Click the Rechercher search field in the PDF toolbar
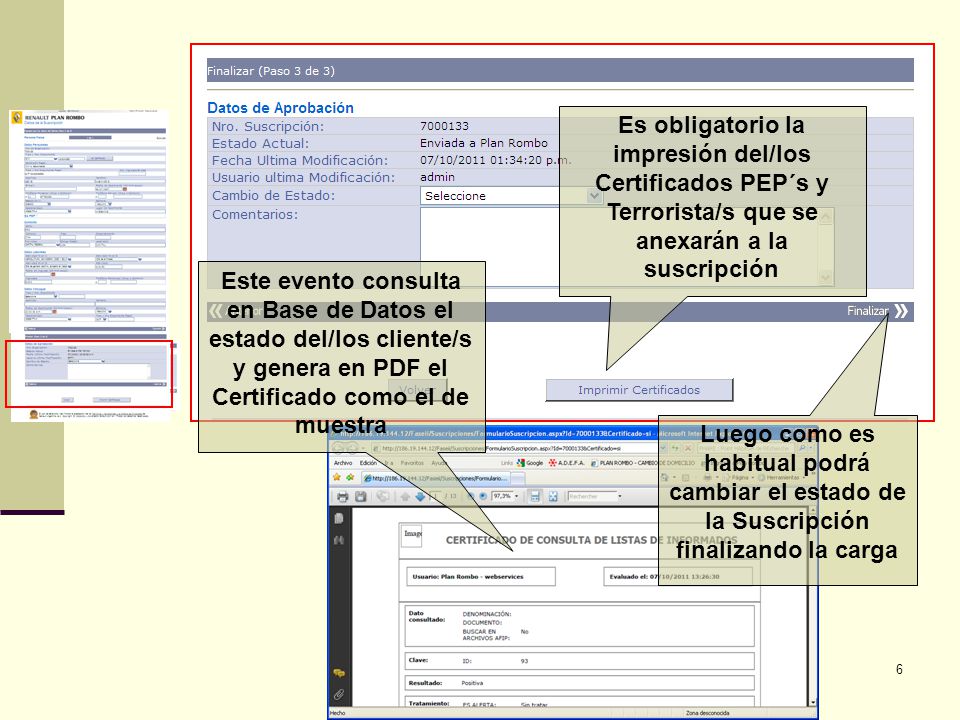Screen dimensions: 960x720 tap(591, 497)
